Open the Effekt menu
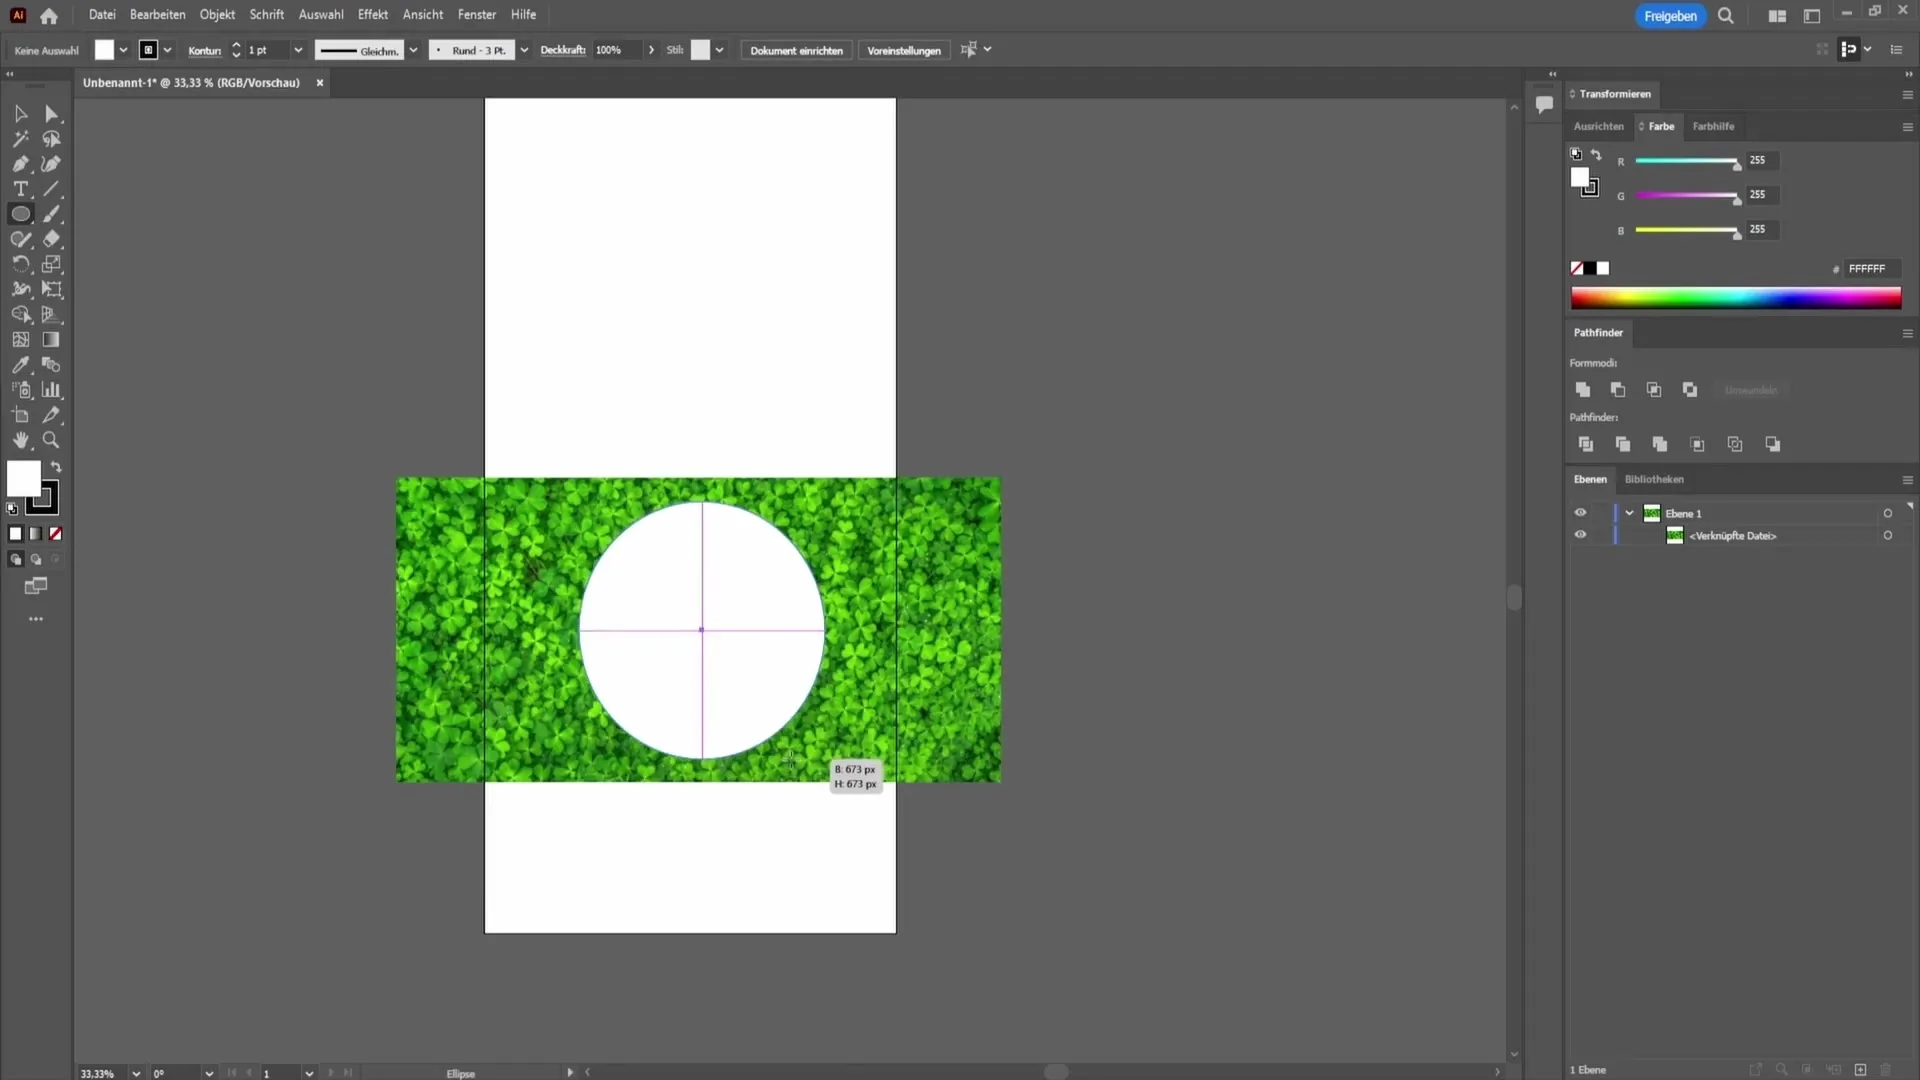The height and width of the screenshot is (1080, 1920). click(373, 15)
